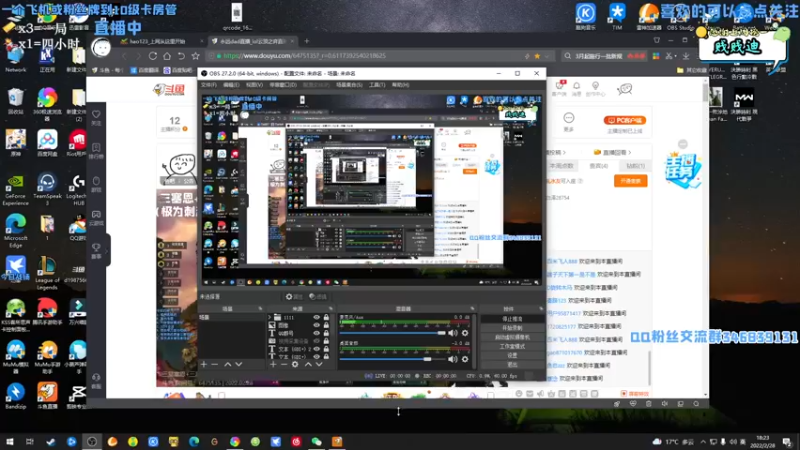Image resolution: width=800 pixels, height=450 pixels.
Task: Move scene down with the scenes down arrow
Action: coord(239,364)
